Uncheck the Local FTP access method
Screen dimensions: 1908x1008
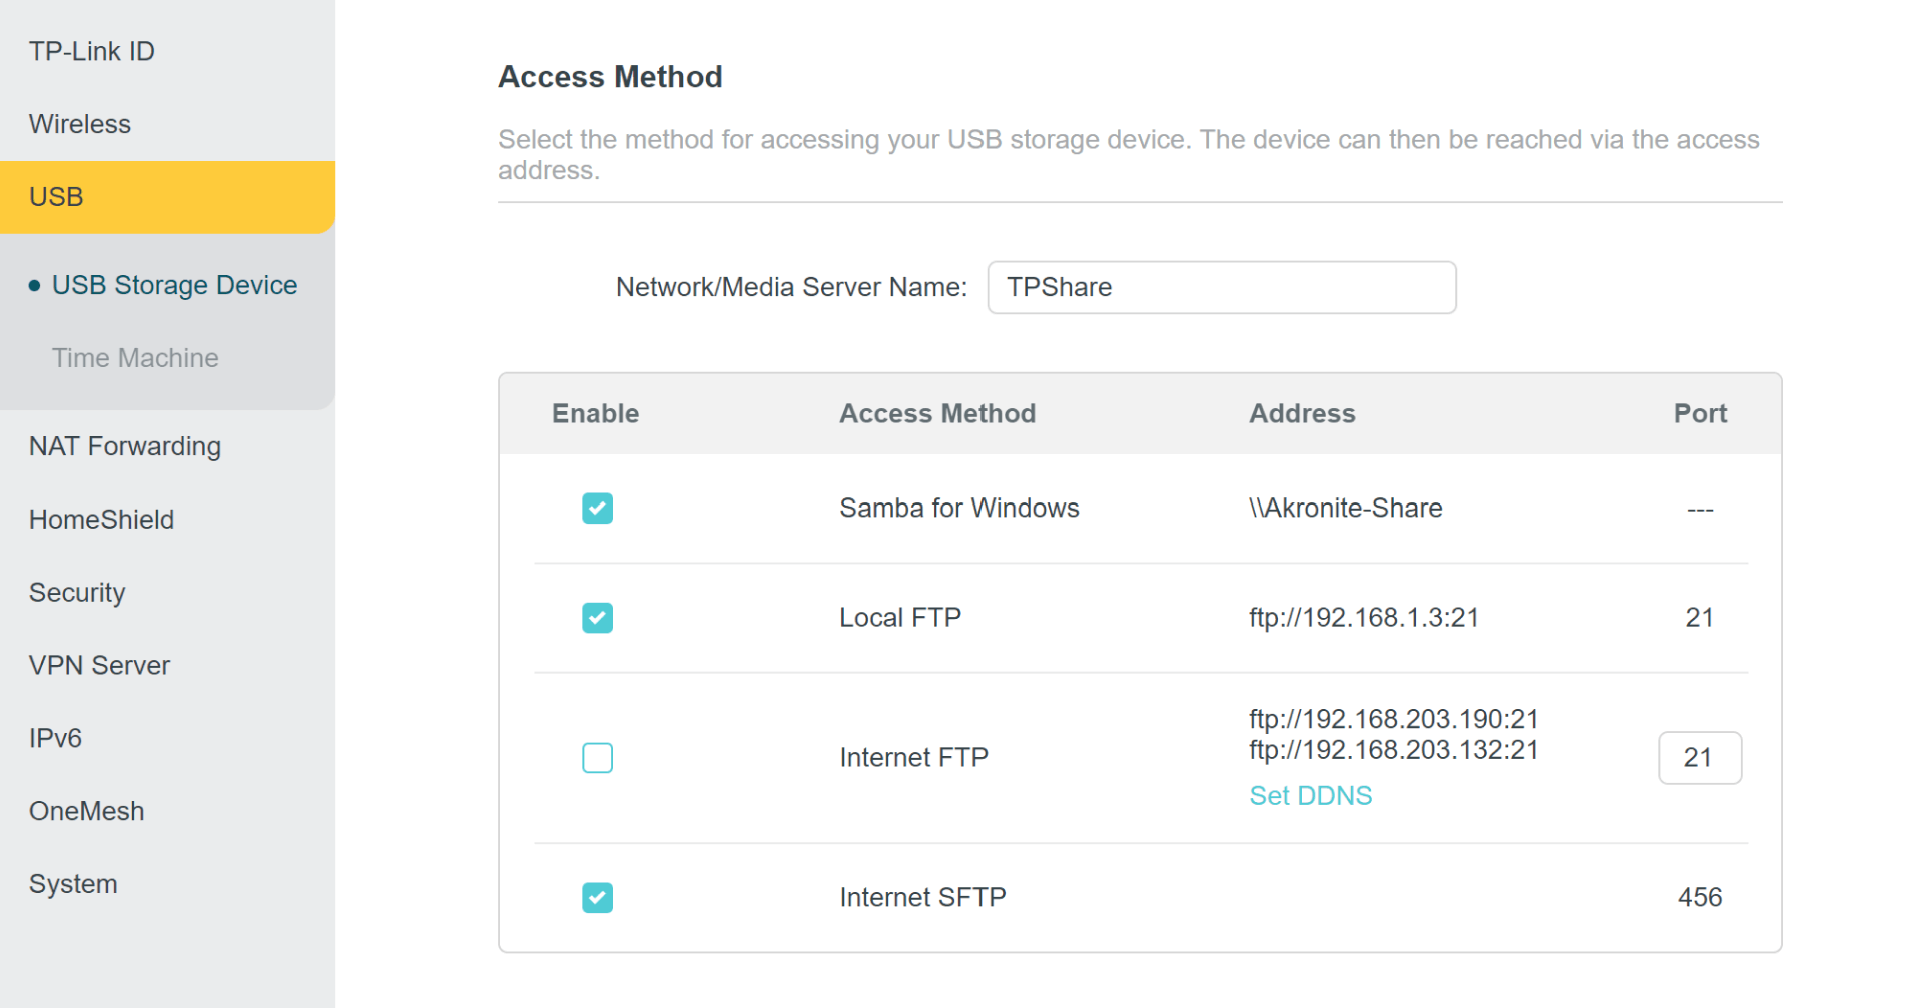[597, 618]
